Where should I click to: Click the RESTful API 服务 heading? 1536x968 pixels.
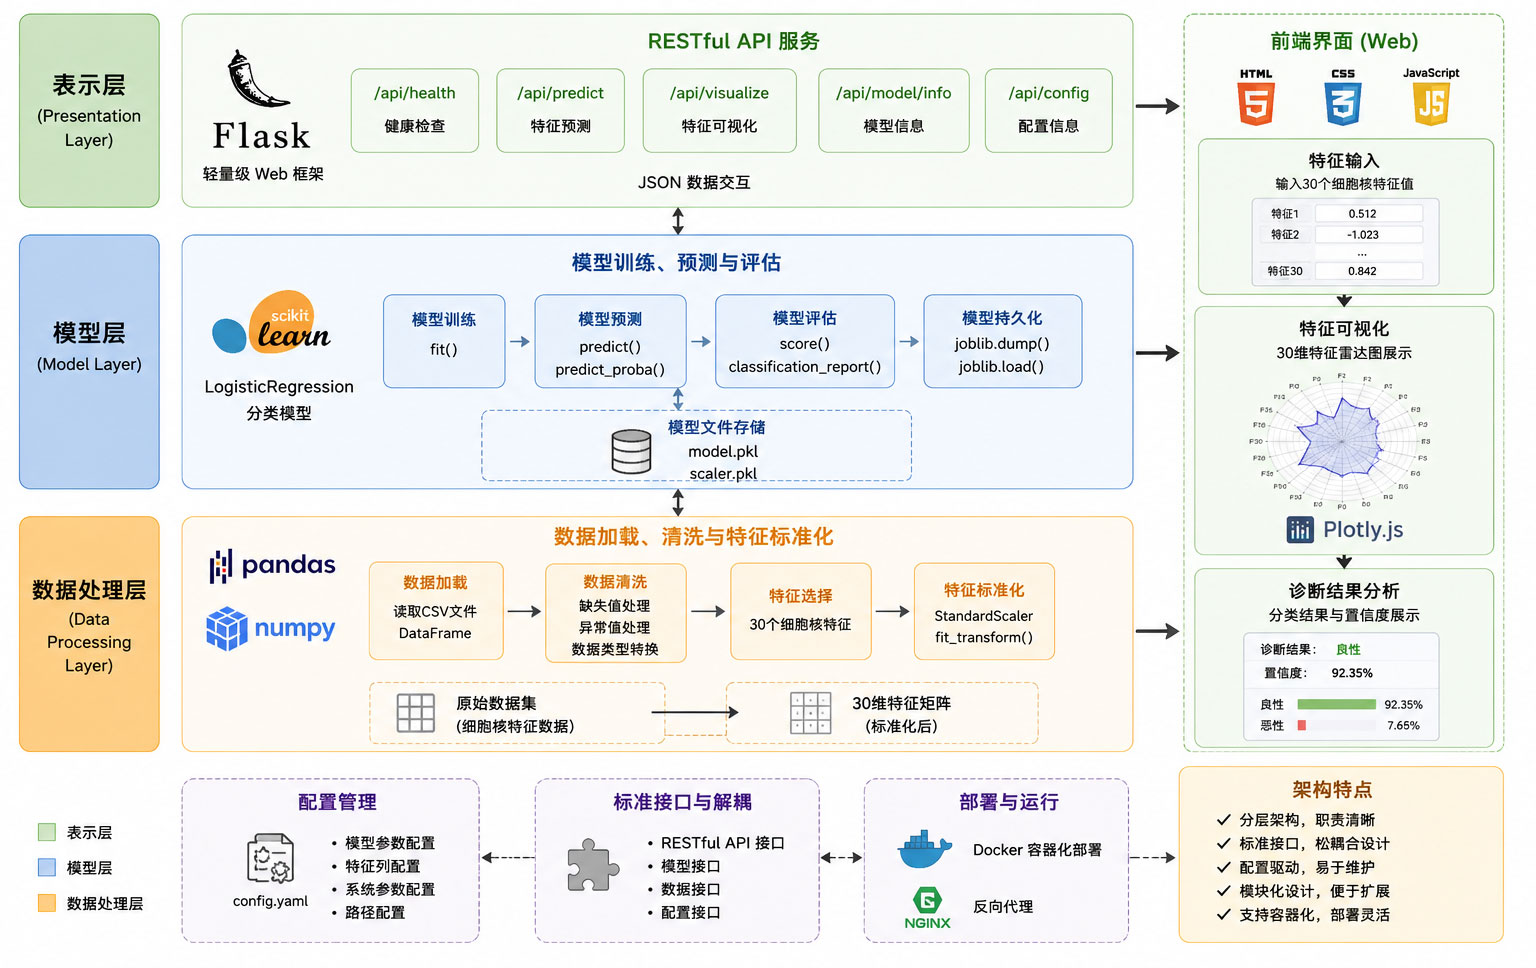coord(733,41)
